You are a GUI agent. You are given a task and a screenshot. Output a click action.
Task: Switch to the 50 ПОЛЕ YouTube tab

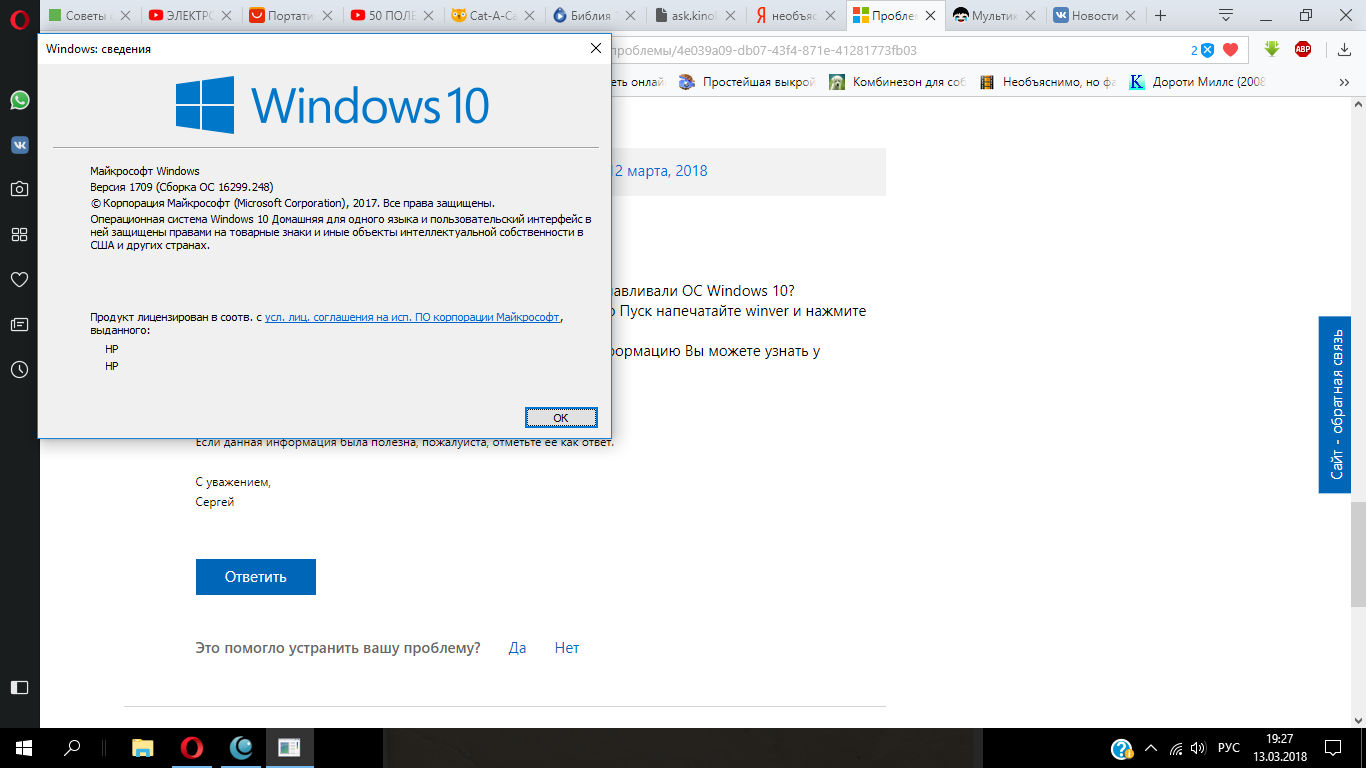click(391, 15)
